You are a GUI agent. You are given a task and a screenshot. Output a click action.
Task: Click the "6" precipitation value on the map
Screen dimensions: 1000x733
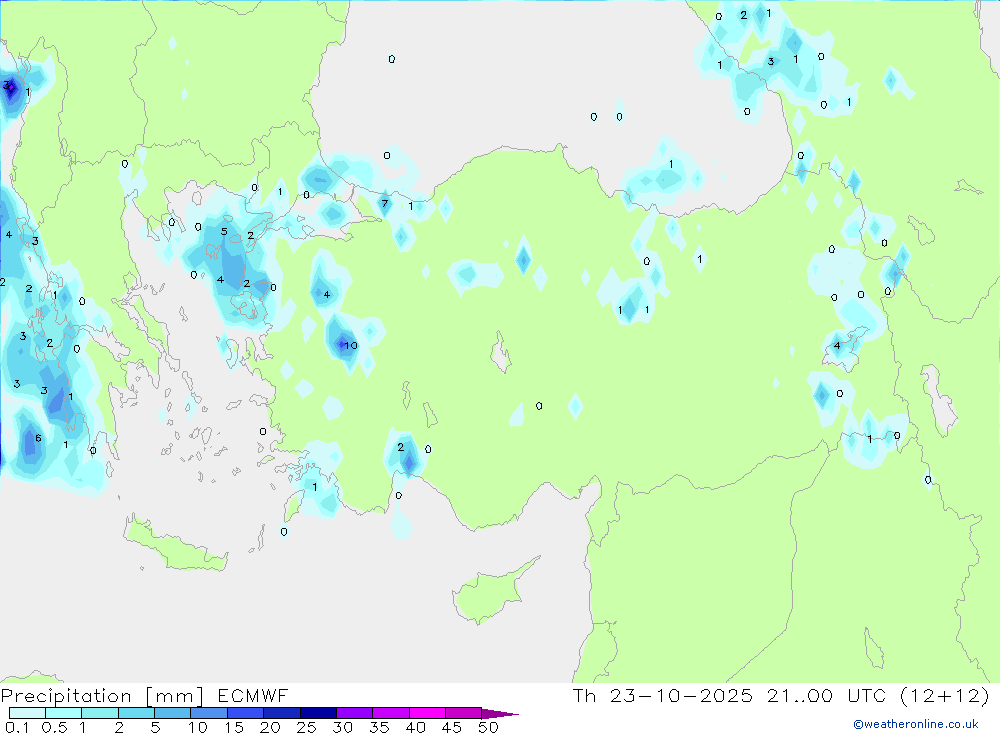pyautogui.click(x=38, y=438)
